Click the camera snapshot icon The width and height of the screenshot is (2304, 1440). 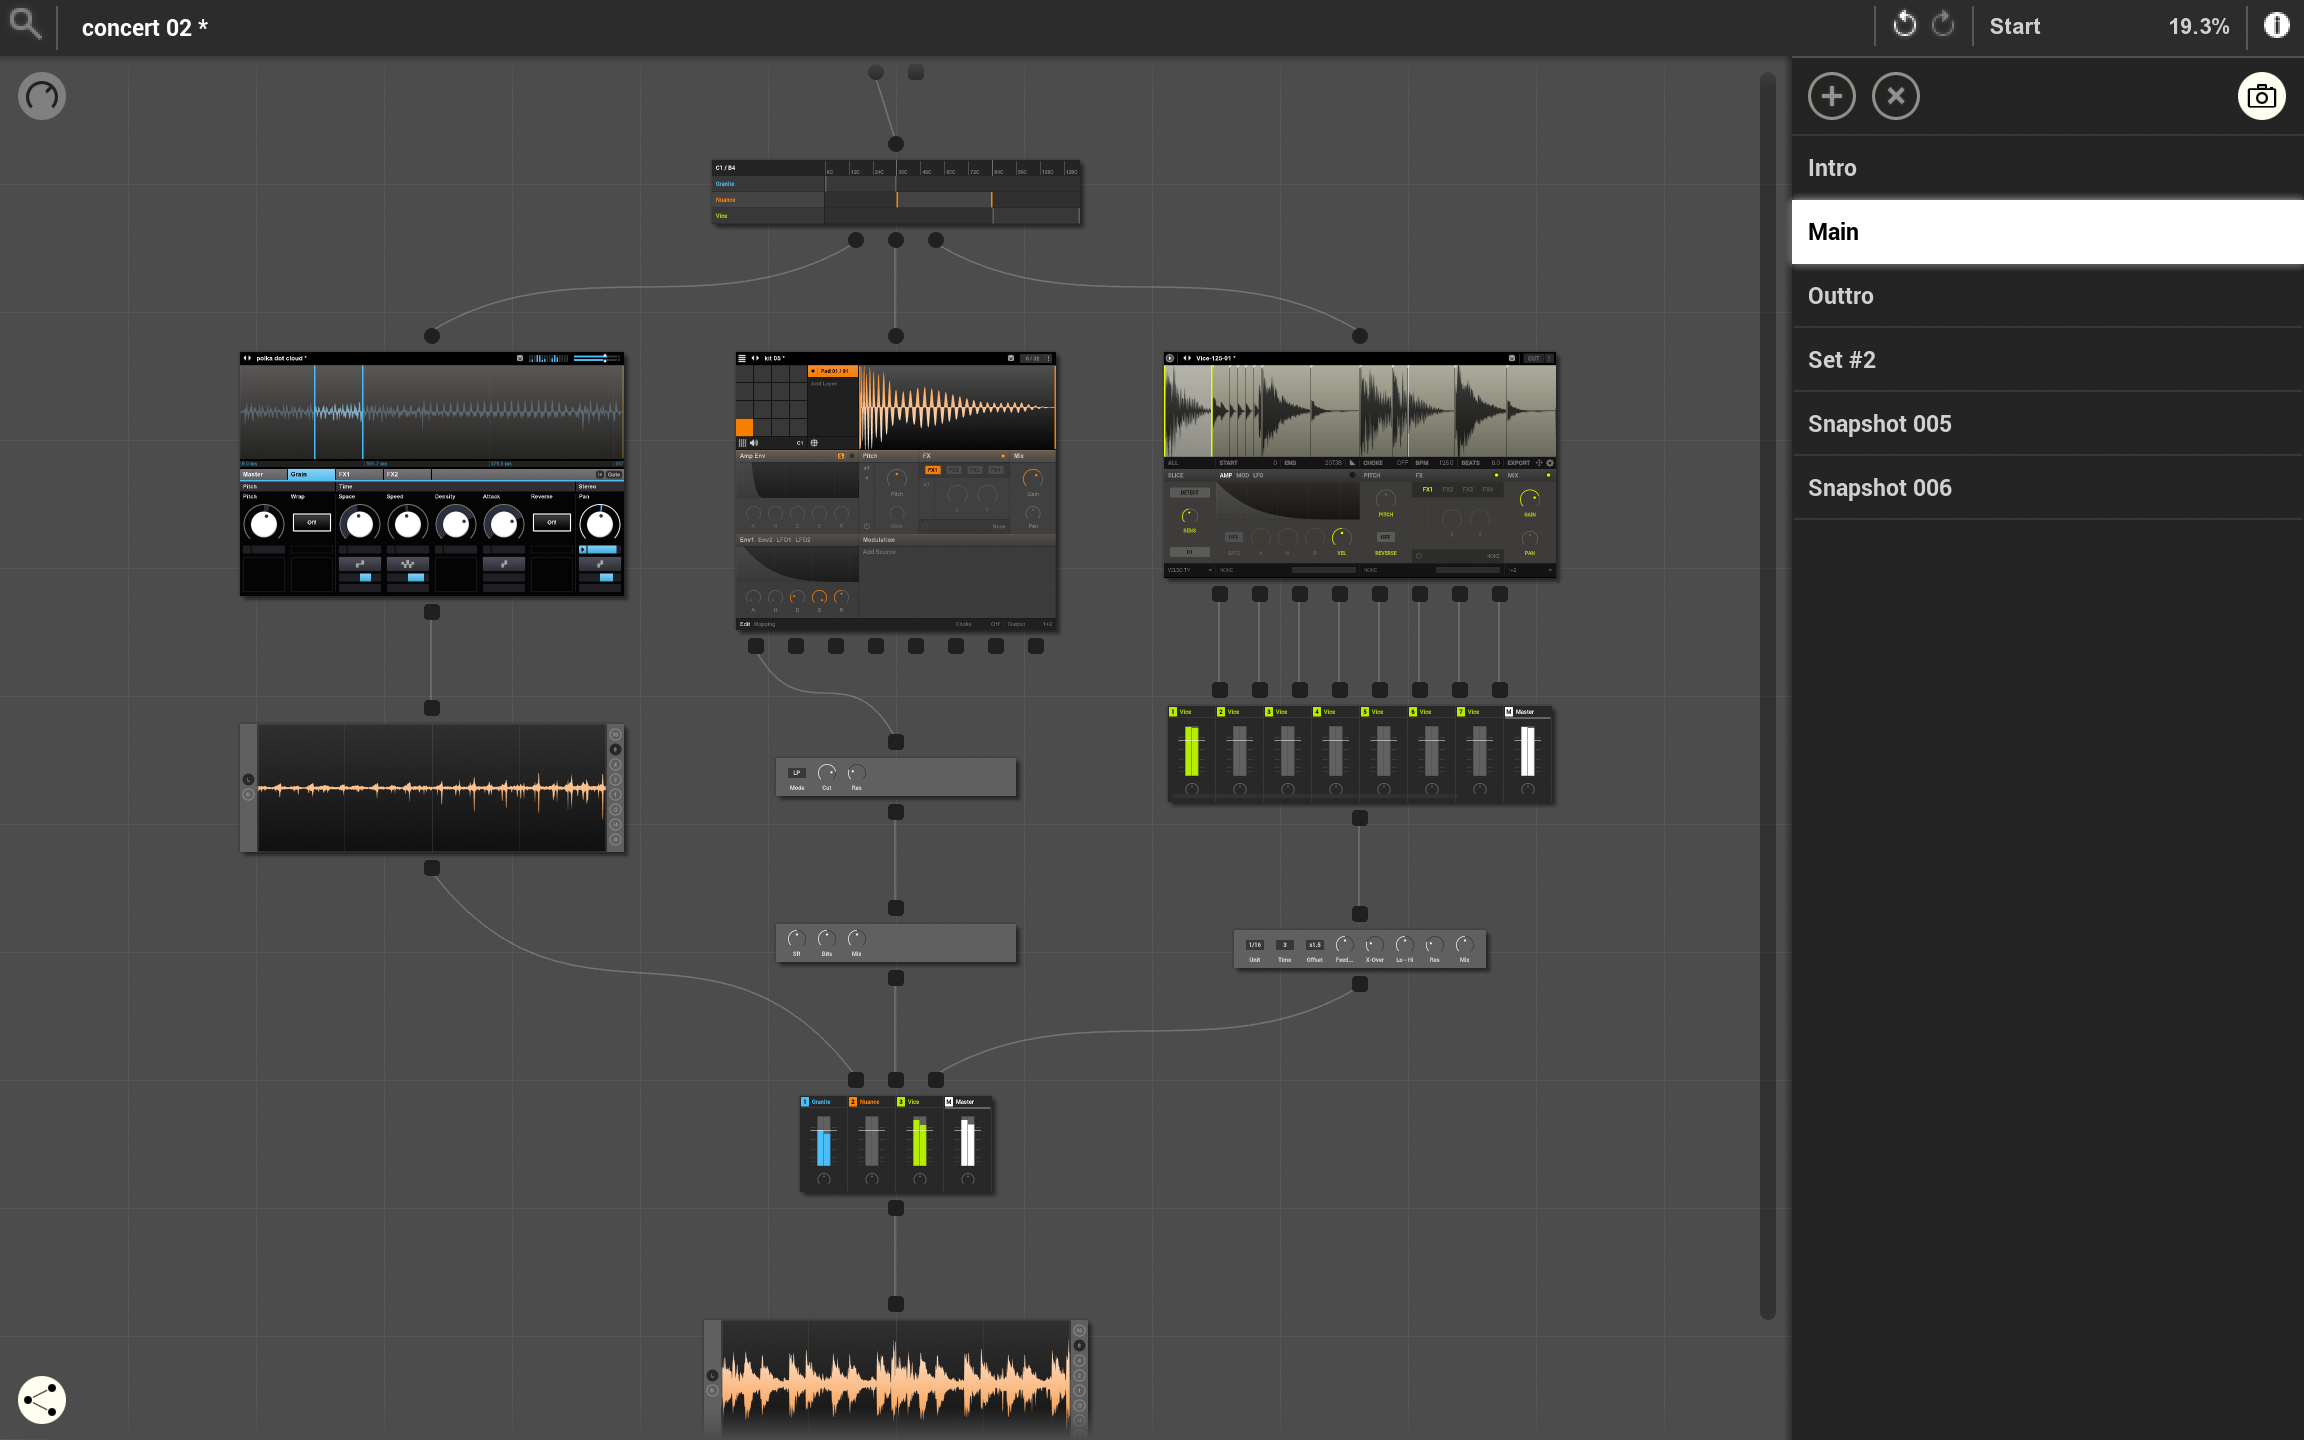(2261, 96)
